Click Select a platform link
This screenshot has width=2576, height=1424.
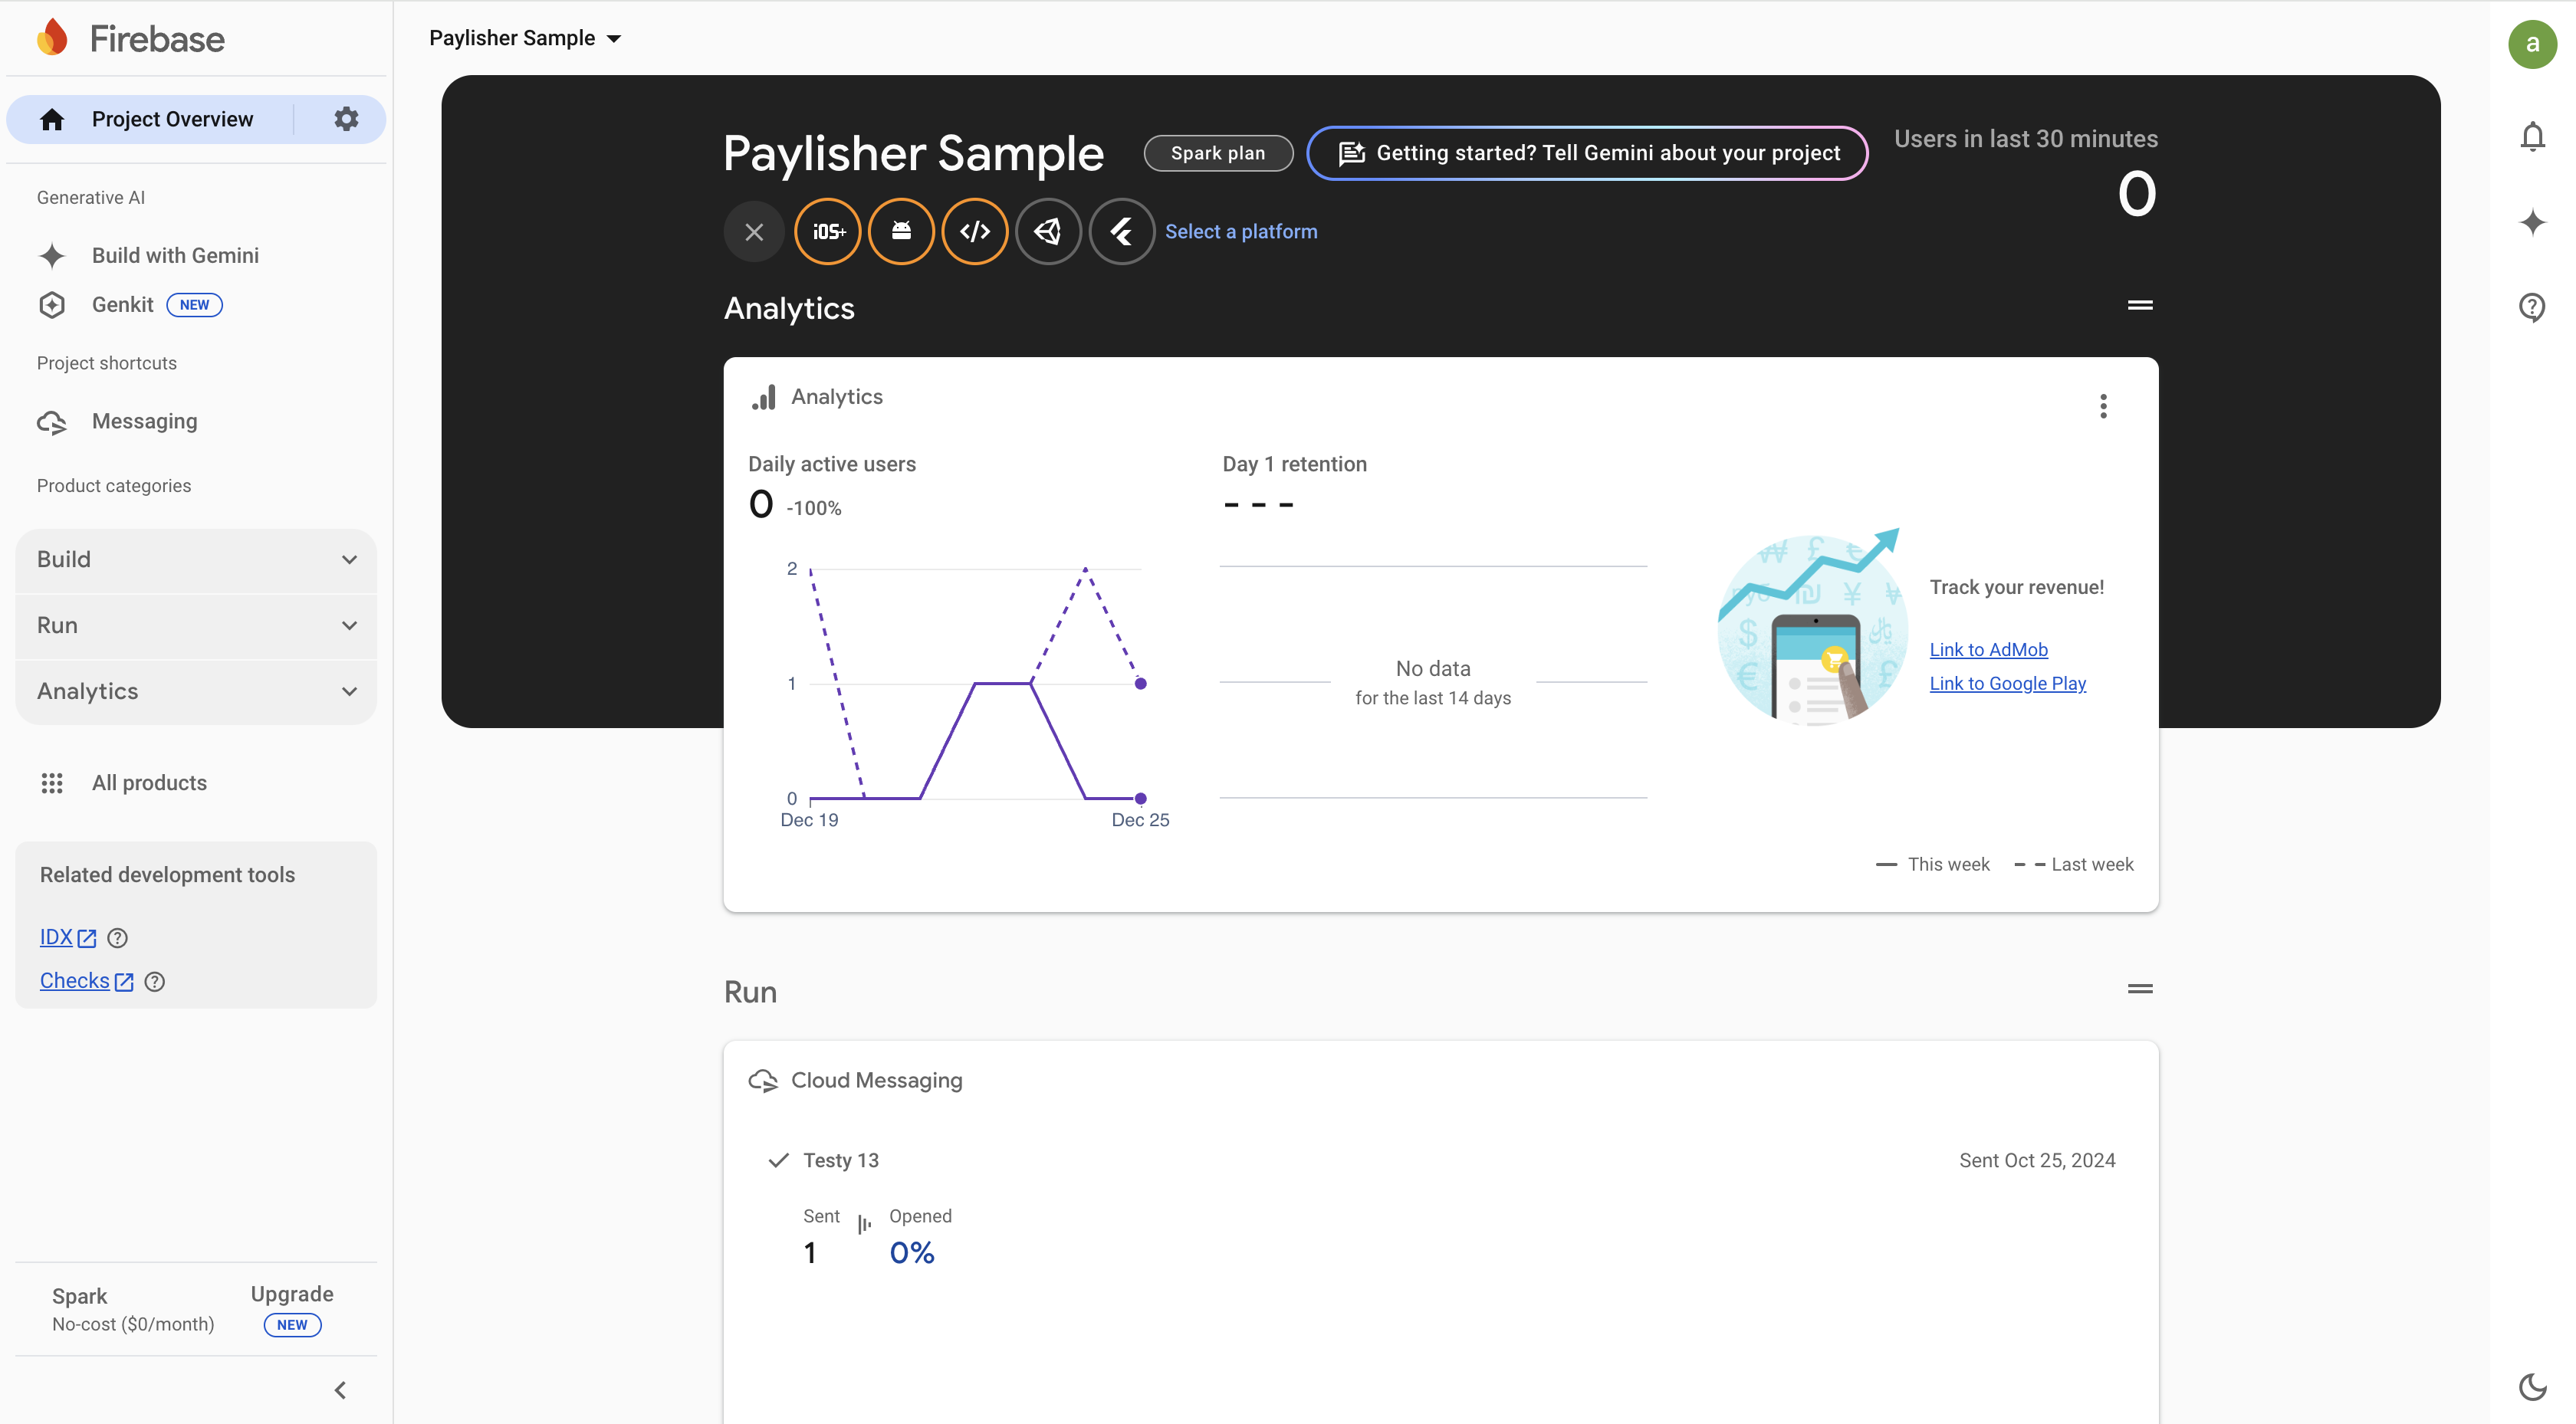pos(1241,232)
